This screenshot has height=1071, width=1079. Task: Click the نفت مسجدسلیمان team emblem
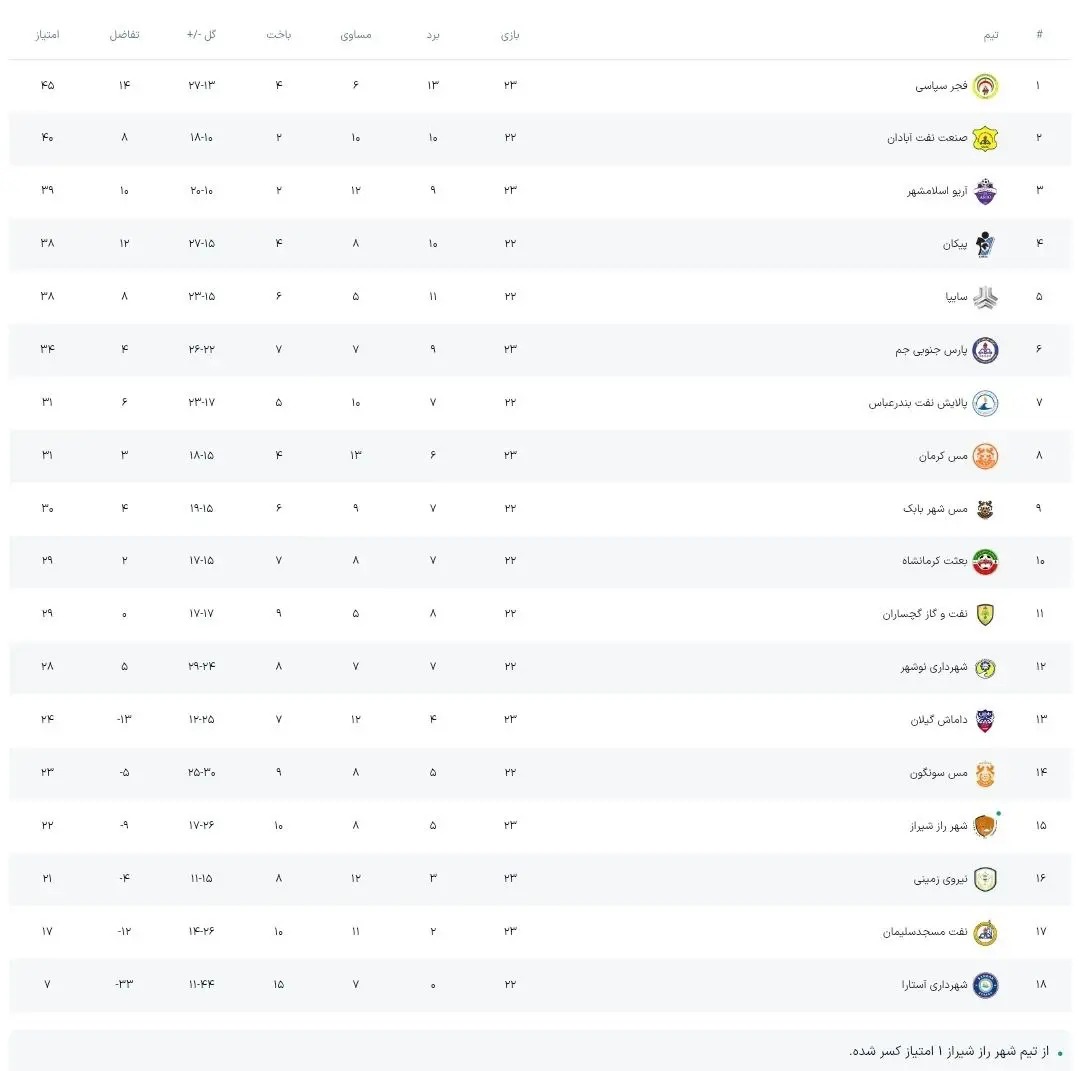(985, 931)
